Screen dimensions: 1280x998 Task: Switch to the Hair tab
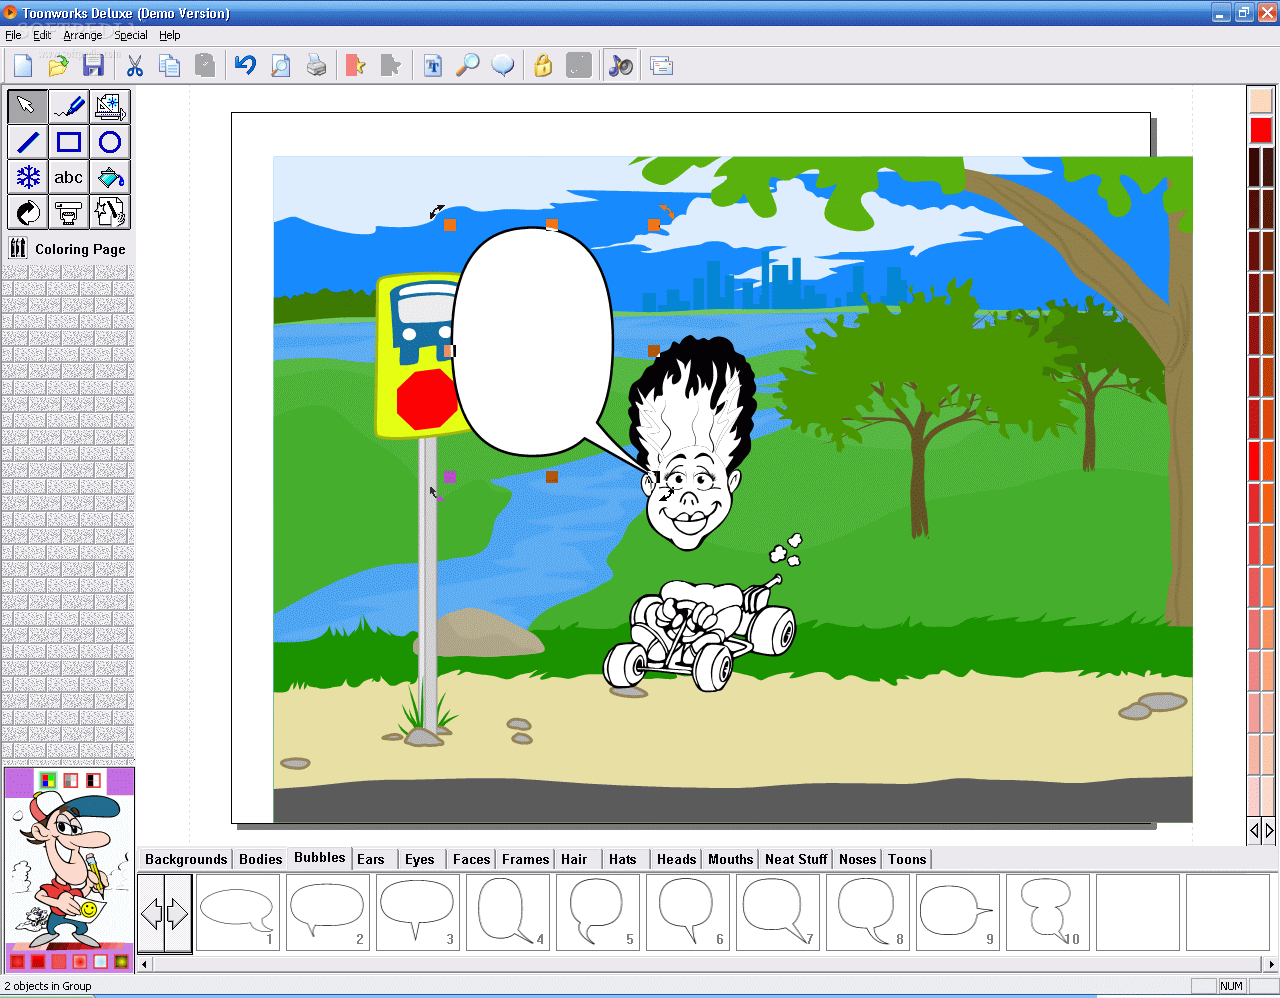pyautogui.click(x=574, y=859)
